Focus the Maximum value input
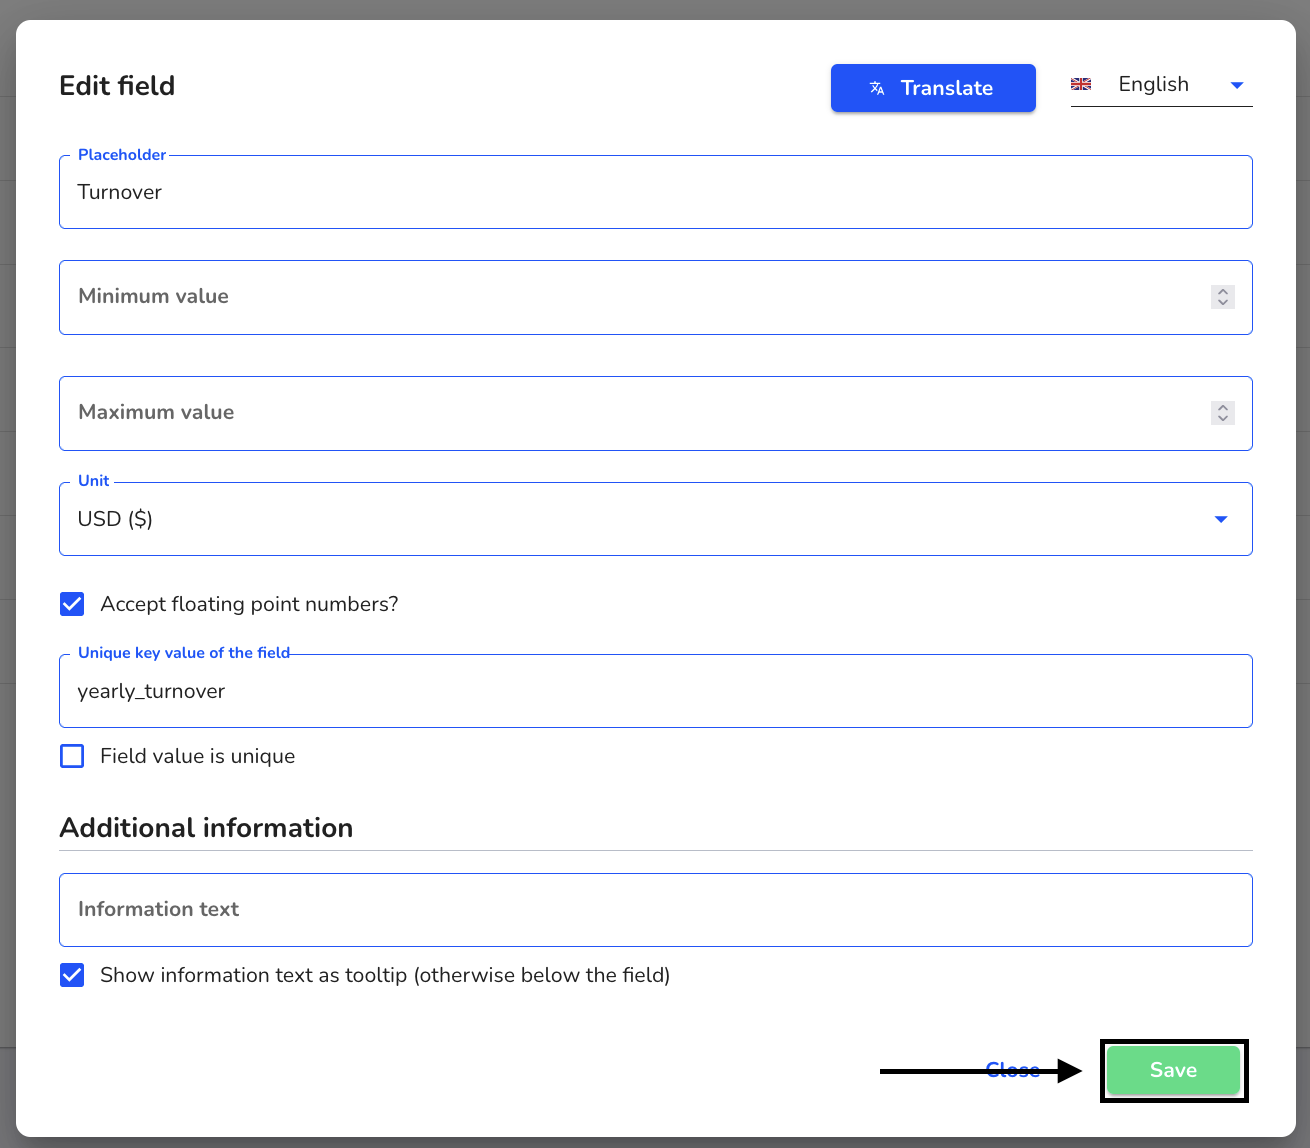 [x=656, y=413]
